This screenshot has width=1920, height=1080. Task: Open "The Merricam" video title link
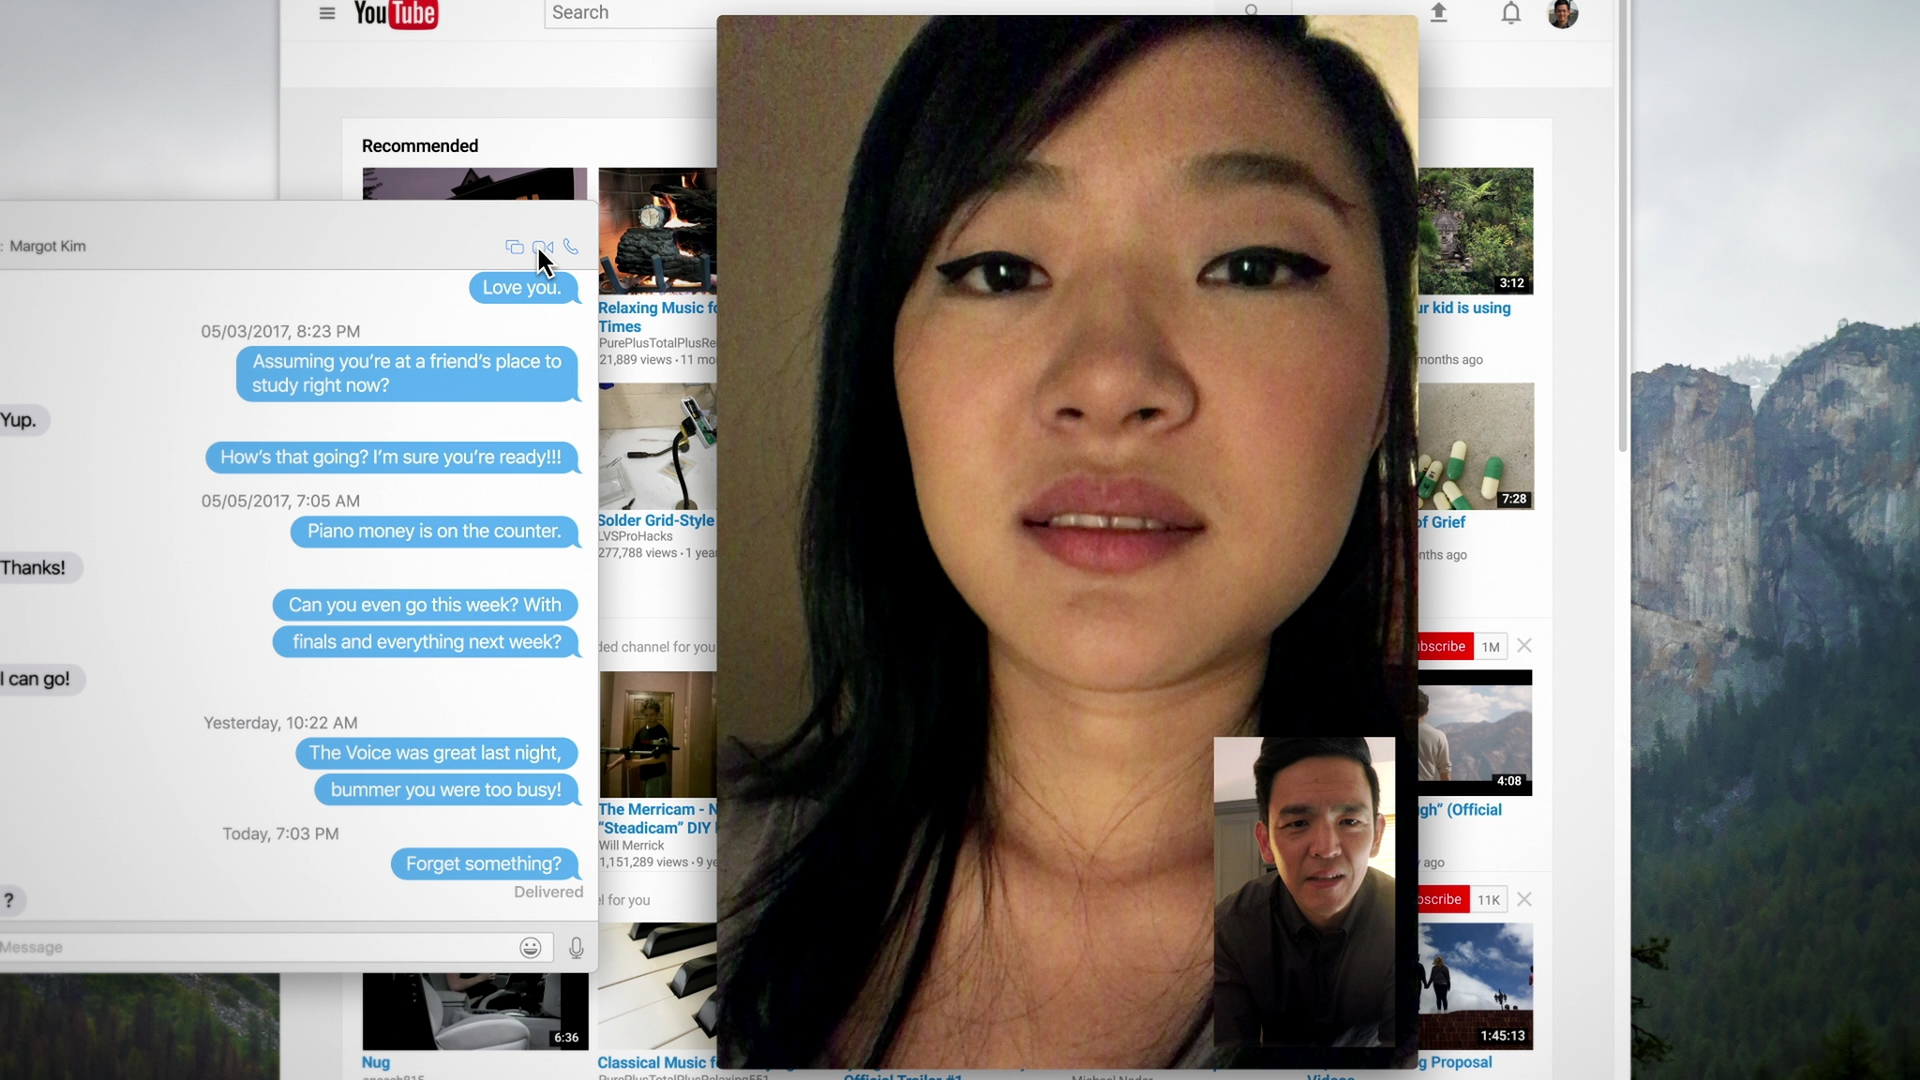(657, 818)
